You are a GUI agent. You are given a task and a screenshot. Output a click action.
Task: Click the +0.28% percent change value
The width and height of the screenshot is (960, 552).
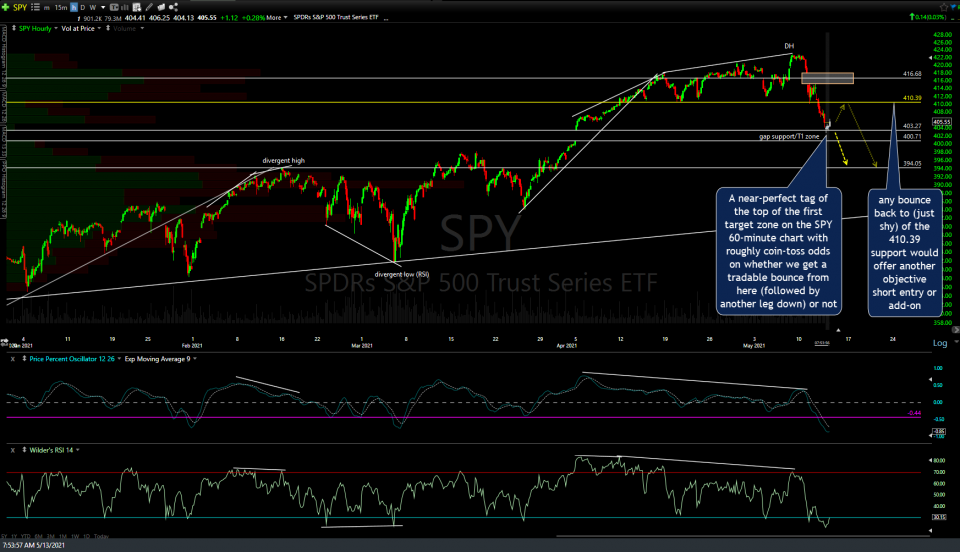pyautogui.click(x=253, y=18)
